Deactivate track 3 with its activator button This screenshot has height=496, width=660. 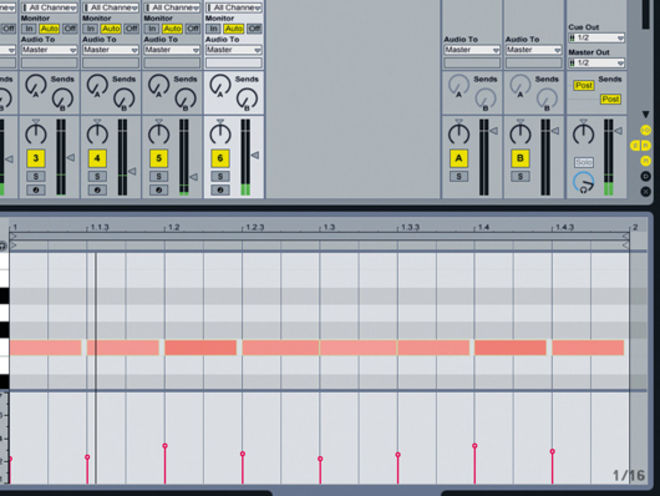click(x=36, y=158)
